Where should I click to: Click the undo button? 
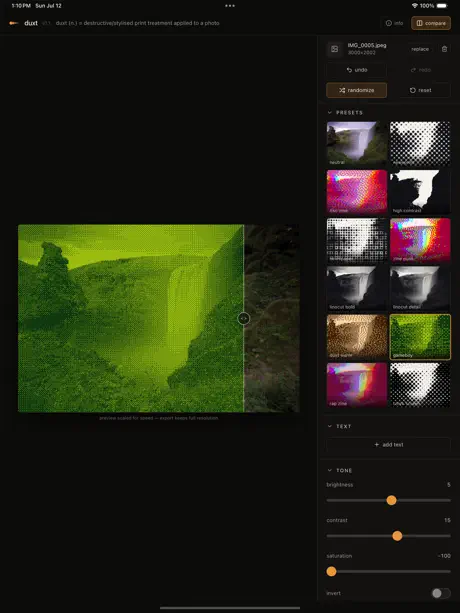pos(356,70)
